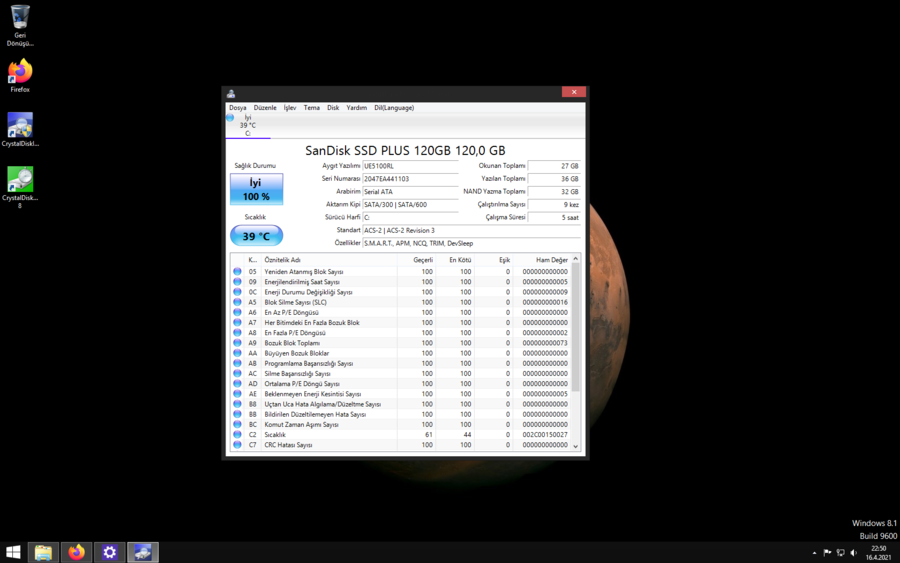Open the İşlev menu
The width and height of the screenshot is (900, 563).
(x=290, y=107)
